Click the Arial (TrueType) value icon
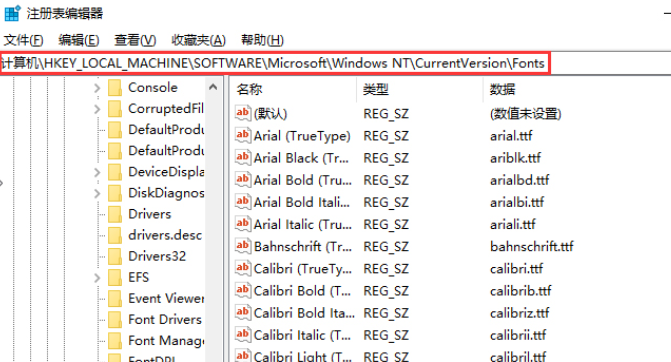 tap(243, 135)
